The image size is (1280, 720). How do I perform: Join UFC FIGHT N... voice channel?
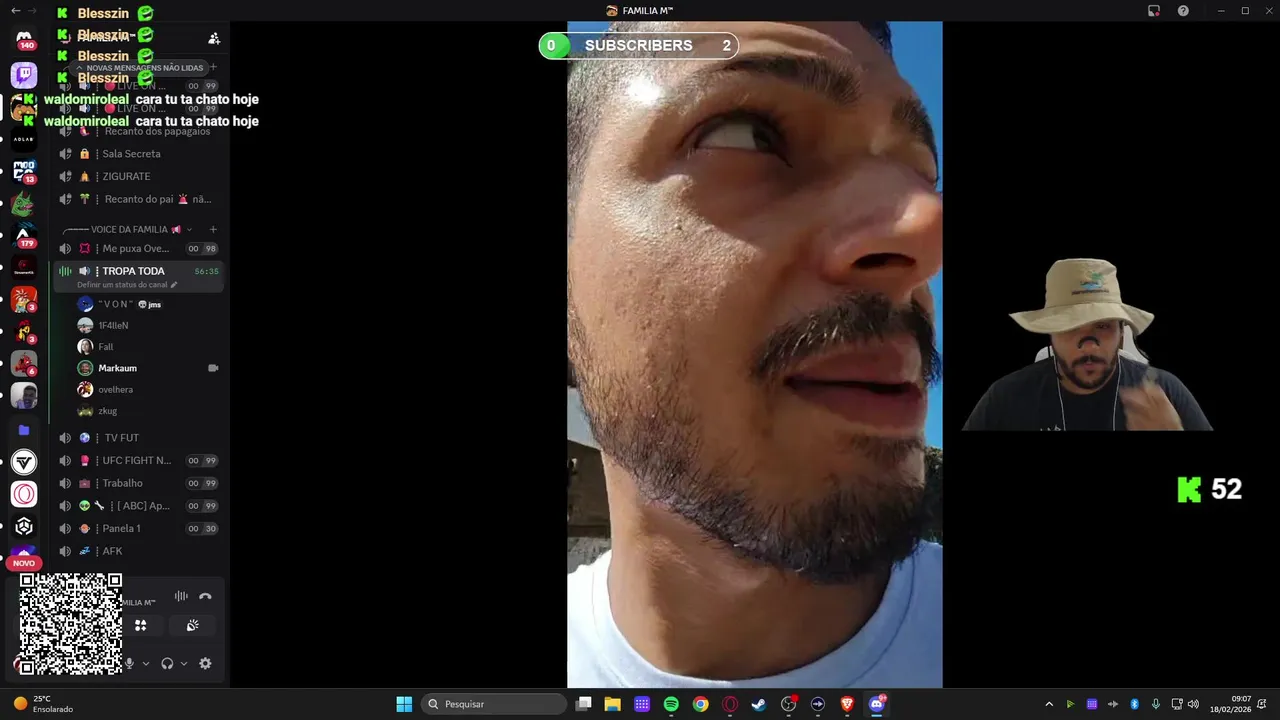pyautogui.click(x=139, y=460)
